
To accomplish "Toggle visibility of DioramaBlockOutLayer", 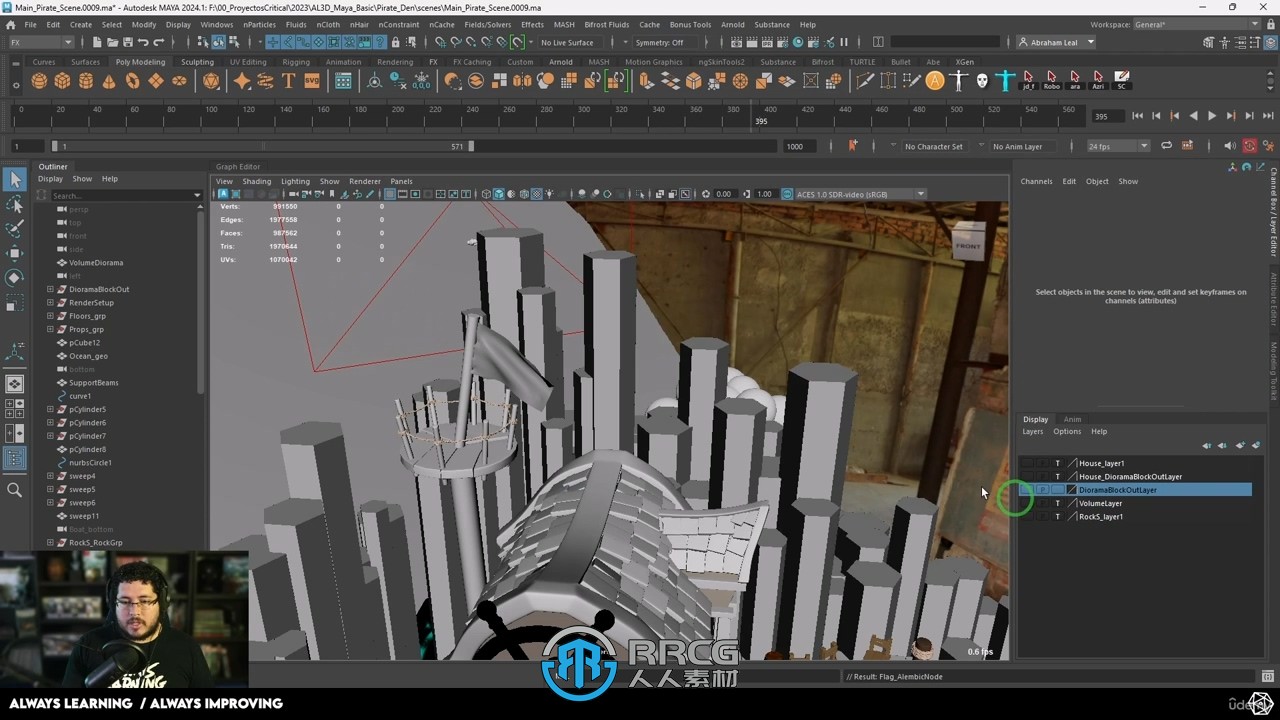I will pyautogui.click(x=1027, y=490).
